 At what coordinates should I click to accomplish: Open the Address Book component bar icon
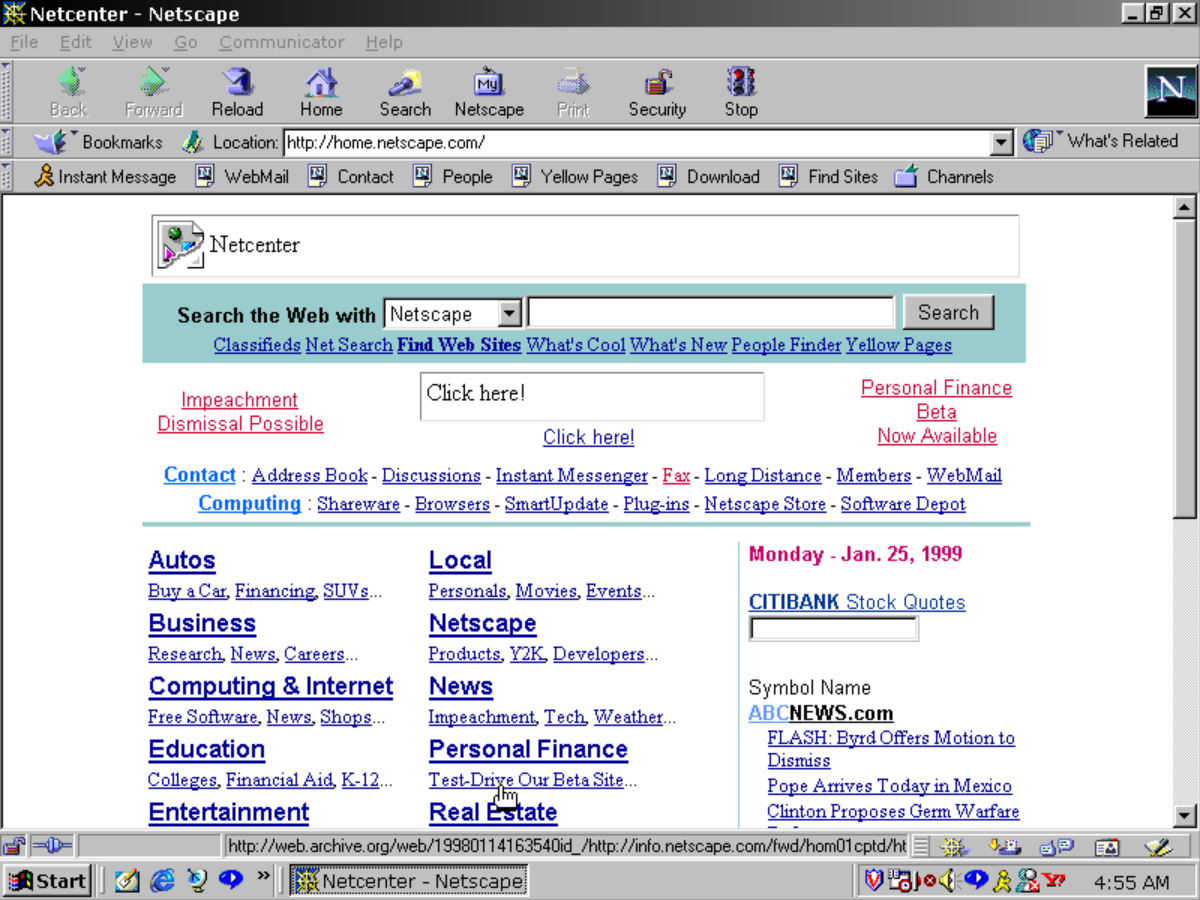click(x=1105, y=847)
